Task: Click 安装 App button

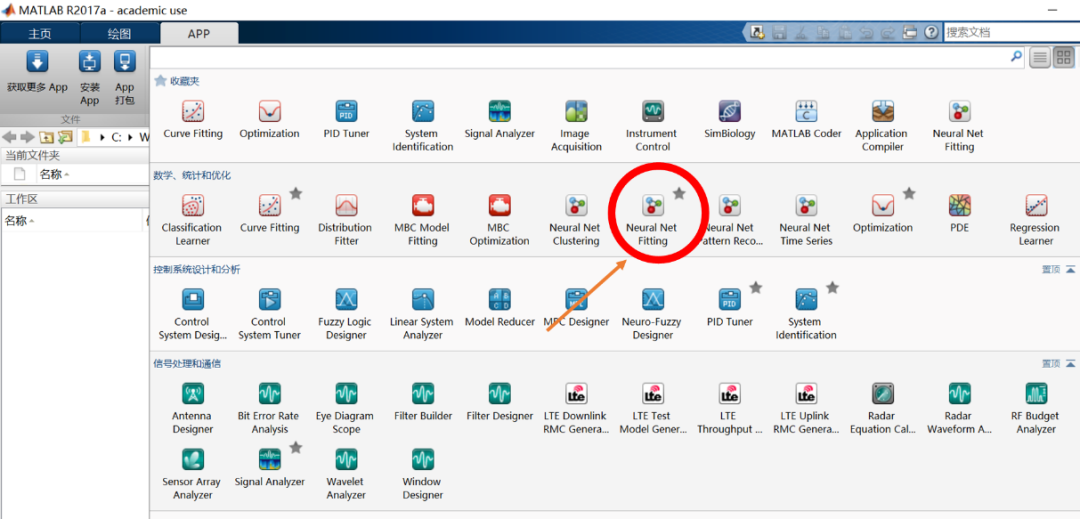Action: pos(90,78)
